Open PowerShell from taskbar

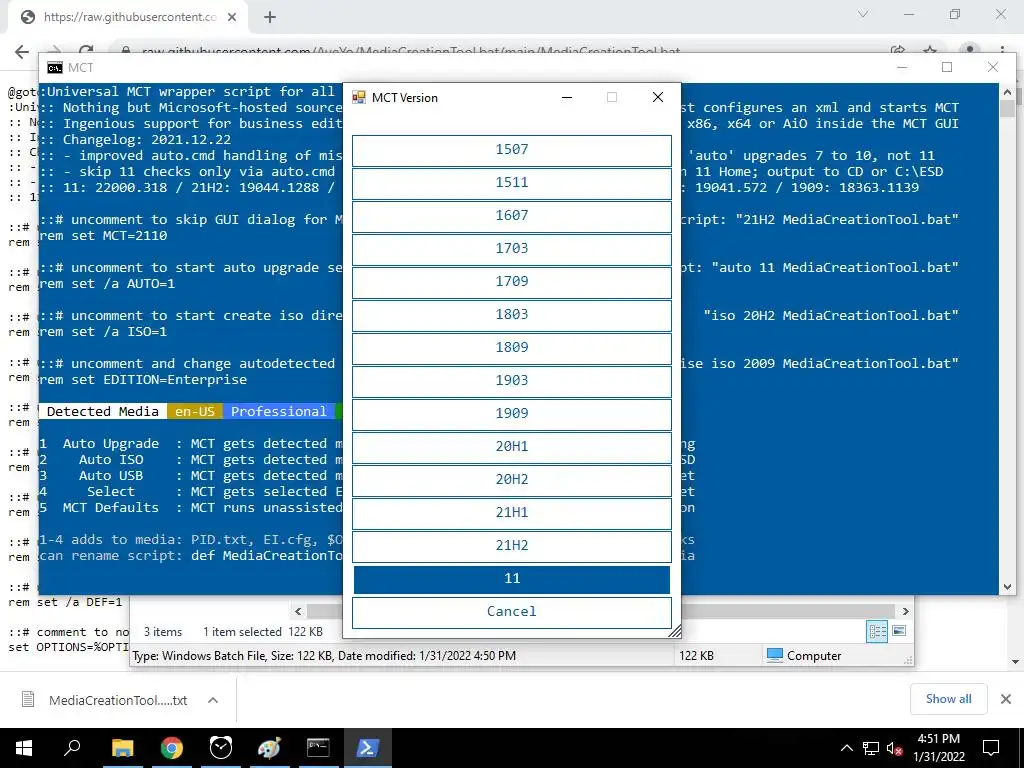point(367,748)
